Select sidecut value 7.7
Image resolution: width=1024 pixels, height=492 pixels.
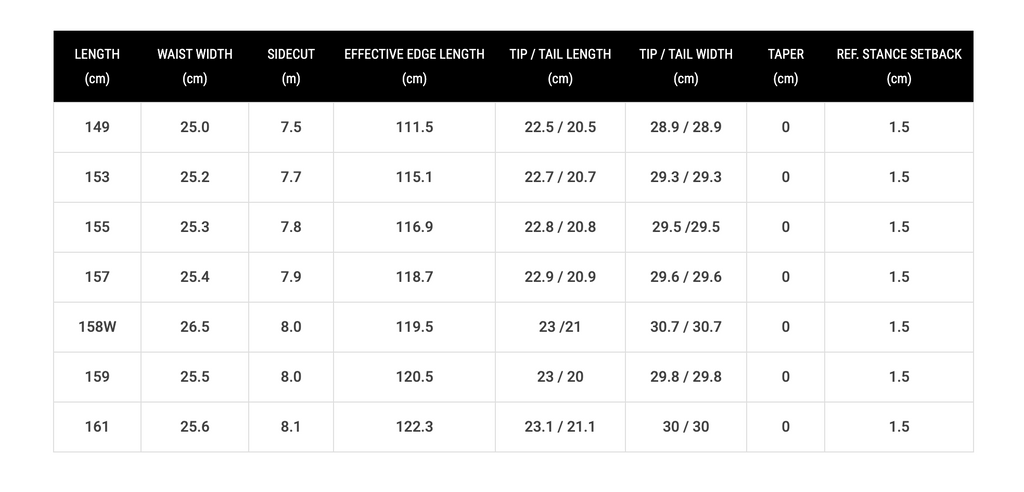point(291,177)
